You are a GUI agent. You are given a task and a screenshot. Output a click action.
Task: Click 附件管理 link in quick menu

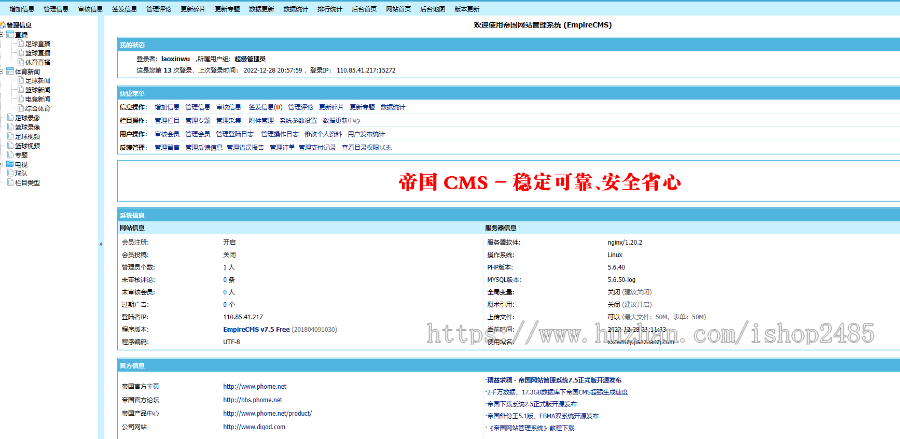click(261, 121)
